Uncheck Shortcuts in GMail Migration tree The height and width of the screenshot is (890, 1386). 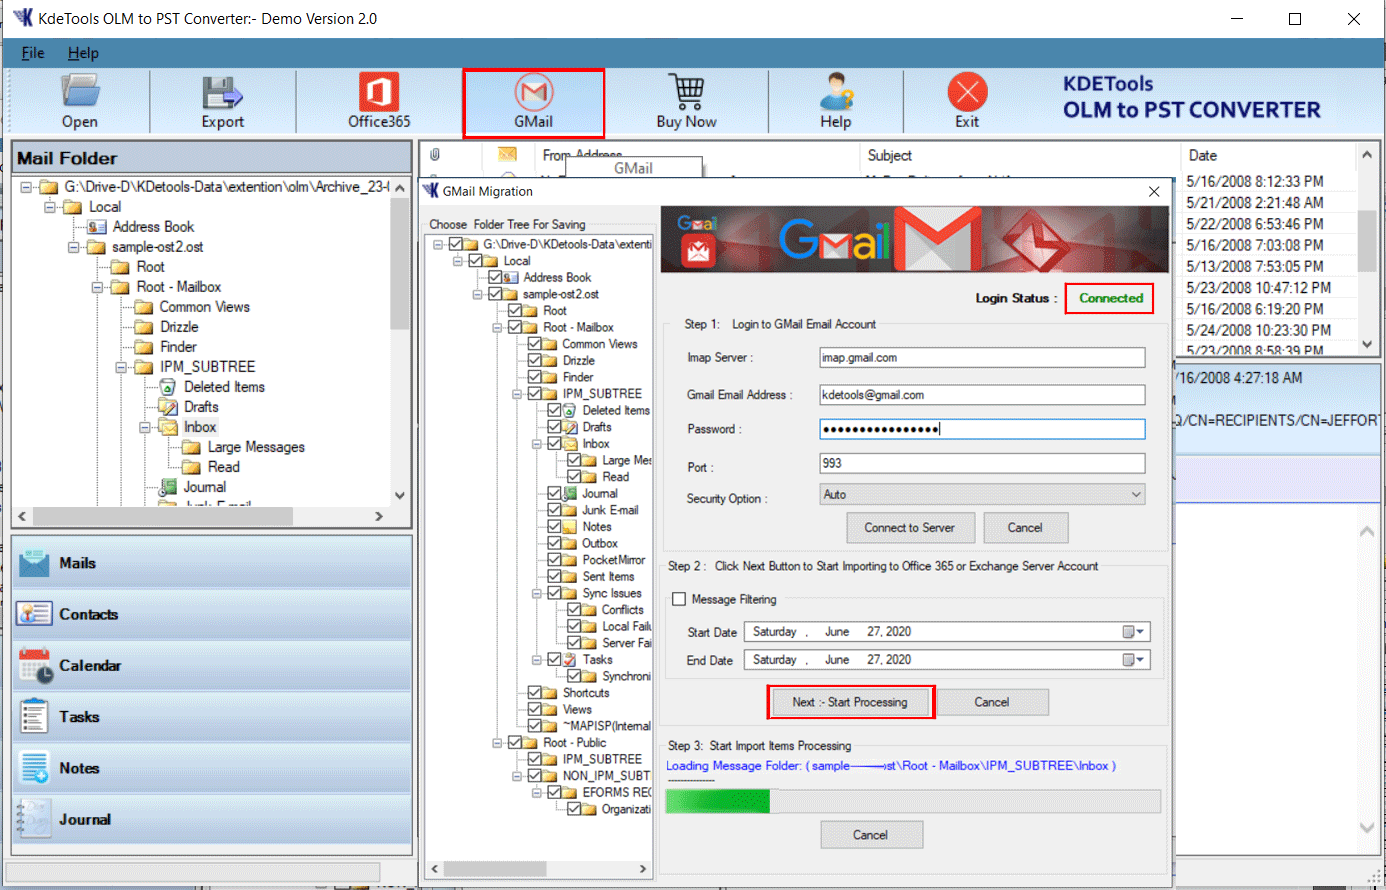pos(535,692)
